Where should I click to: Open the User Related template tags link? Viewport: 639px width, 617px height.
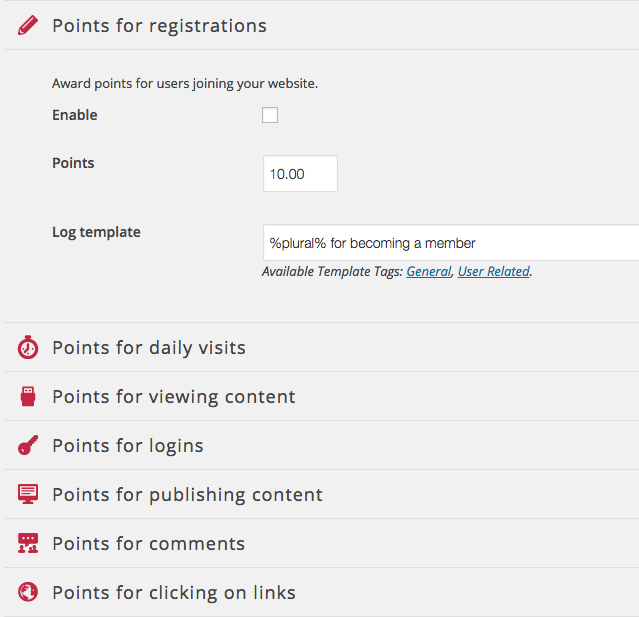click(x=494, y=271)
